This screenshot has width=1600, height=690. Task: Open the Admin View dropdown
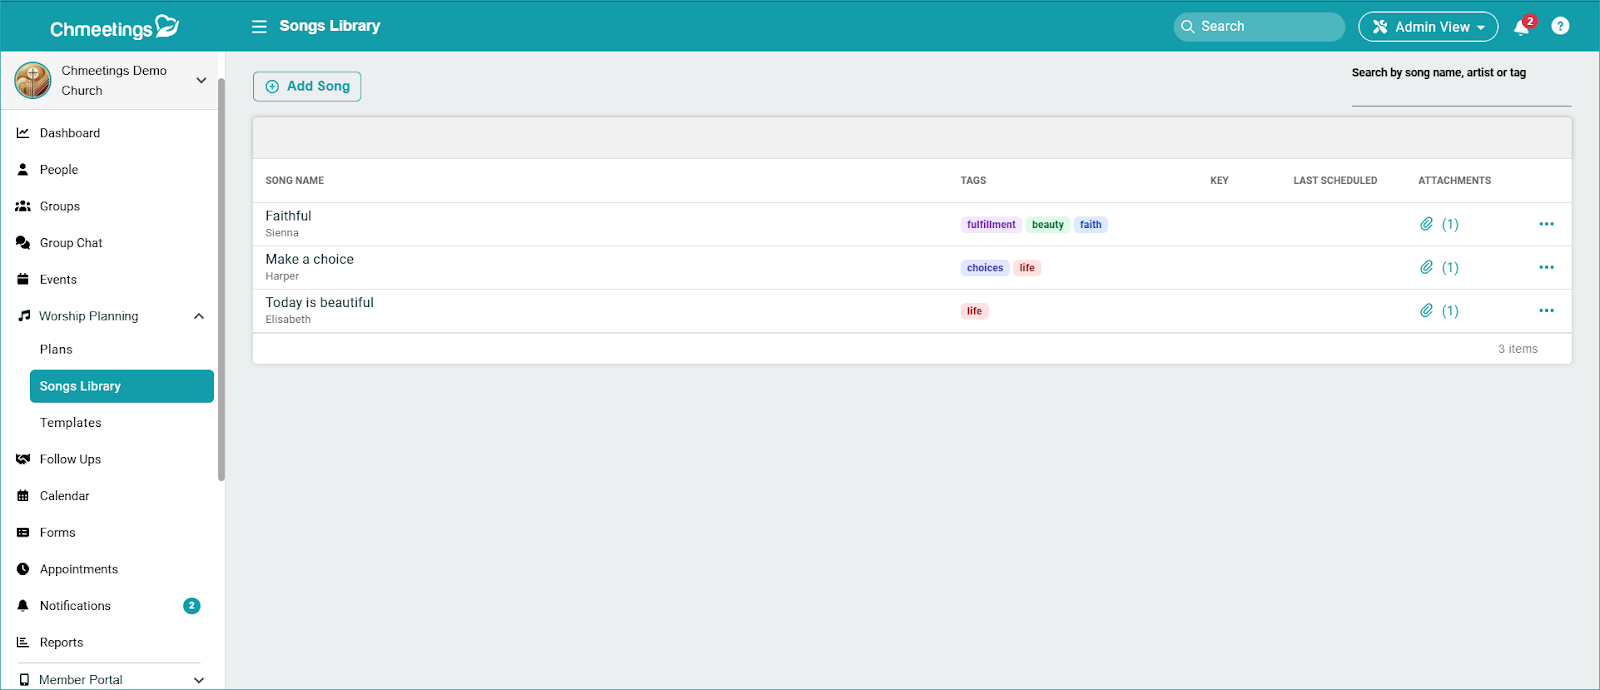pos(1427,27)
